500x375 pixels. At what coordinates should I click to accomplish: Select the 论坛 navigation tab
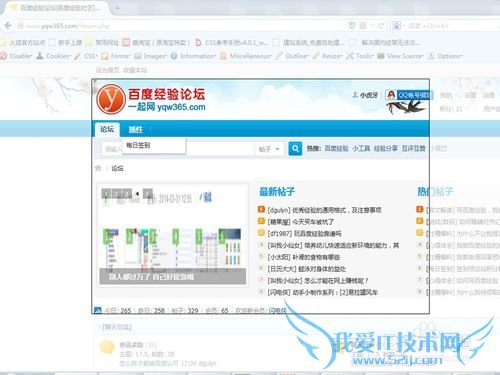tap(107, 129)
